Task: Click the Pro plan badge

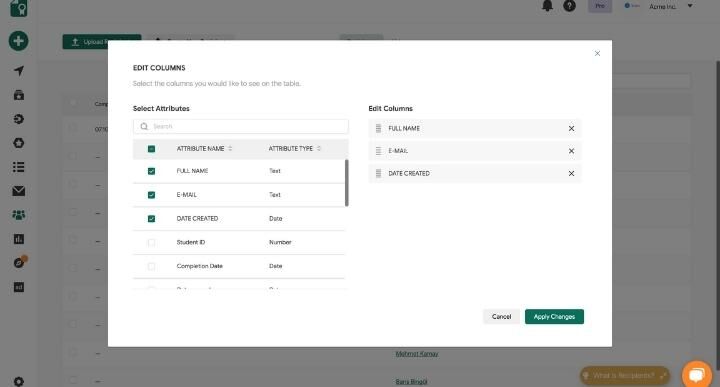Action: pyautogui.click(x=600, y=6)
